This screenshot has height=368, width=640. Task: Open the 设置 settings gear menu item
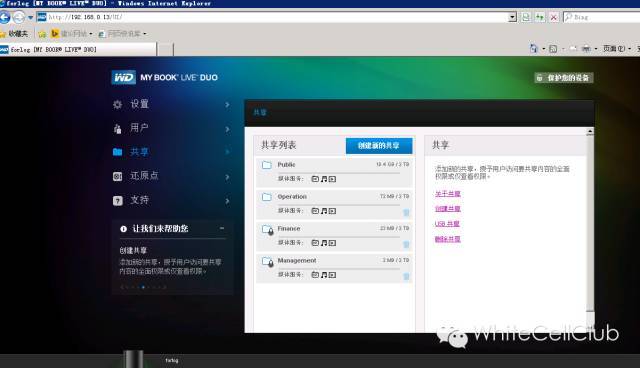point(131,104)
